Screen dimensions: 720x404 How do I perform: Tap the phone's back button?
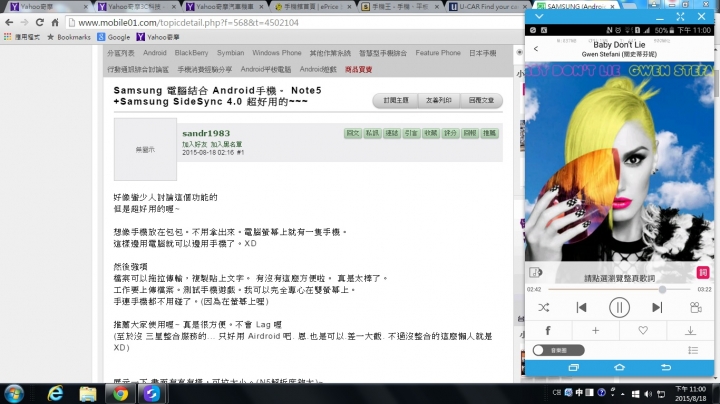coord(665,367)
